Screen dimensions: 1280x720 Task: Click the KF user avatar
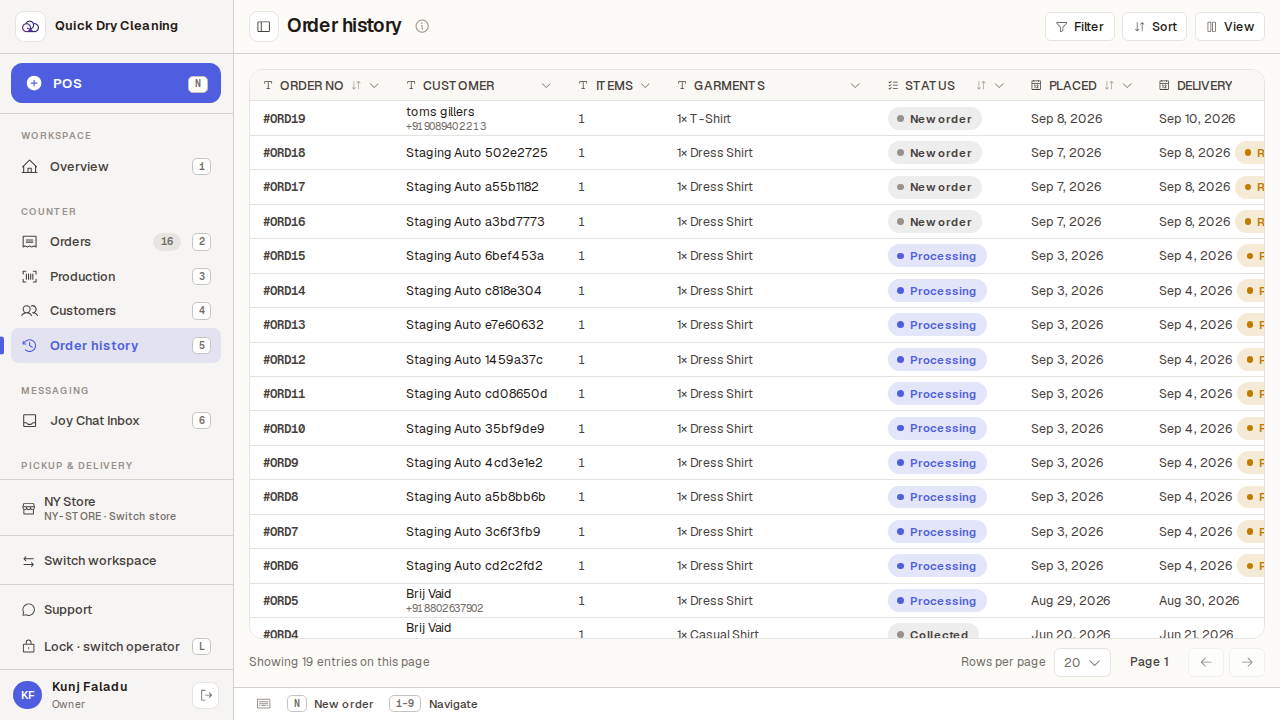click(x=27, y=695)
